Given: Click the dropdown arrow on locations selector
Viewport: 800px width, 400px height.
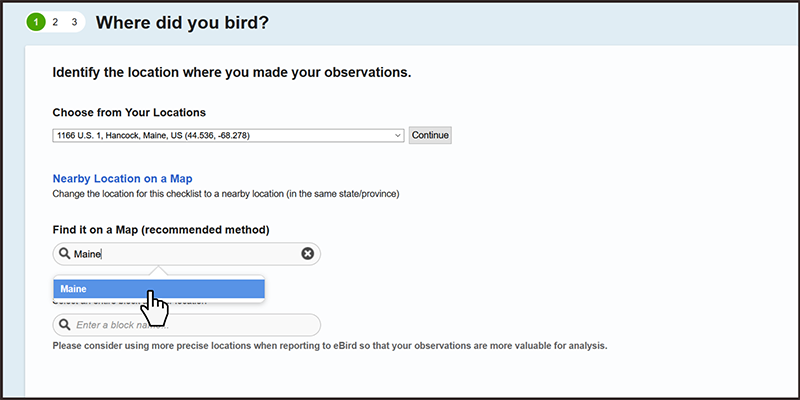Looking at the screenshot, I should point(398,135).
